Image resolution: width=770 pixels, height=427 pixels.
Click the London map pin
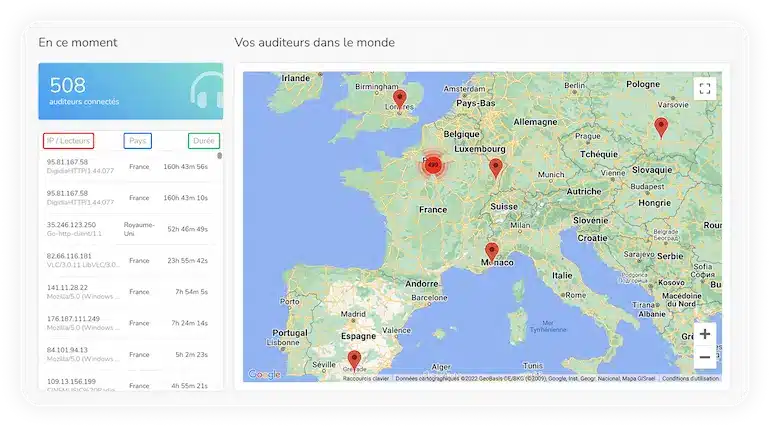click(x=400, y=100)
